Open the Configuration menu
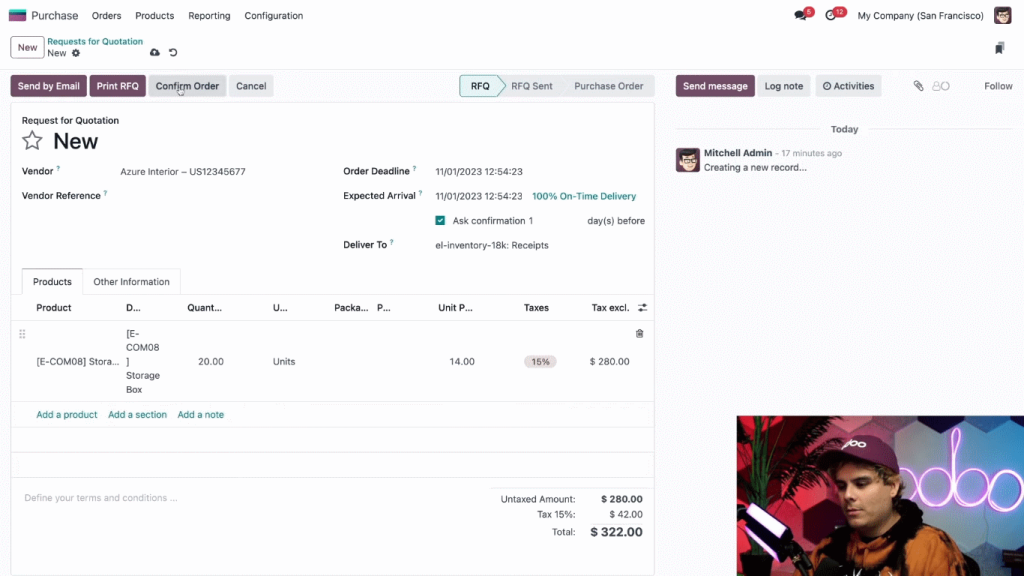This screenshot has height=576, width=1024. pos(274,16)
